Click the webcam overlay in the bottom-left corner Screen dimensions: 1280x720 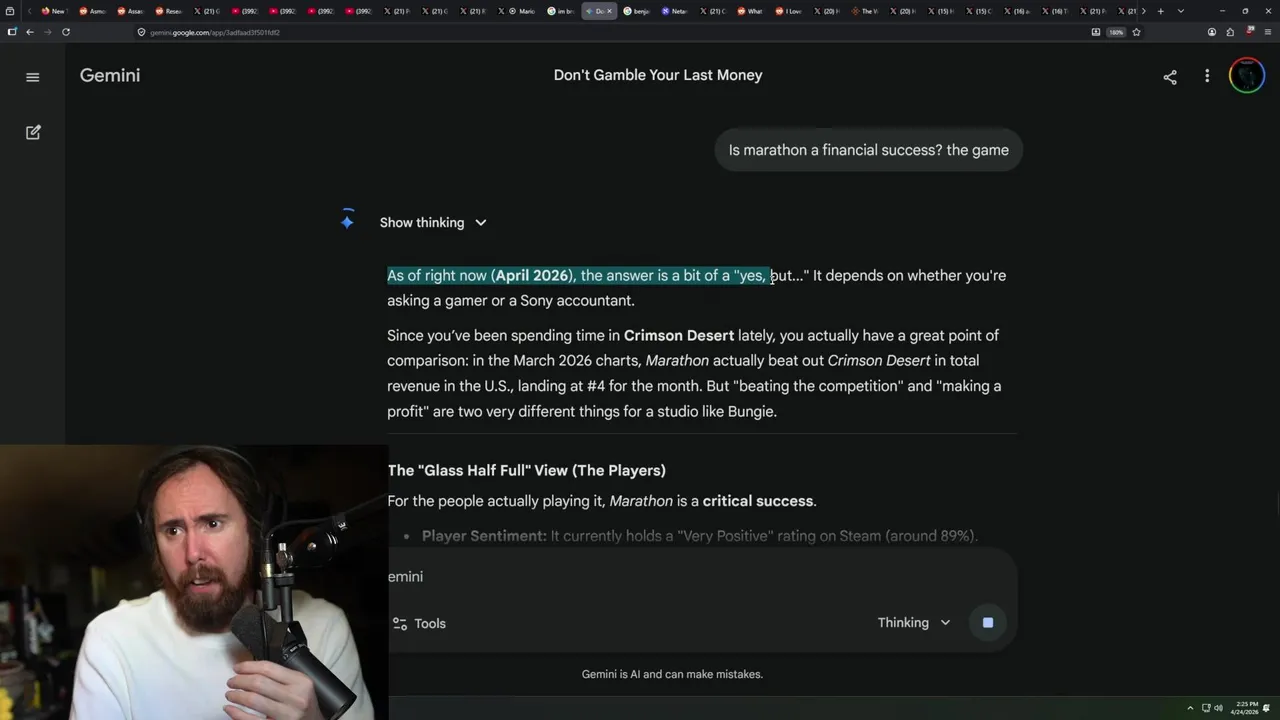click(x=194, y=582)
